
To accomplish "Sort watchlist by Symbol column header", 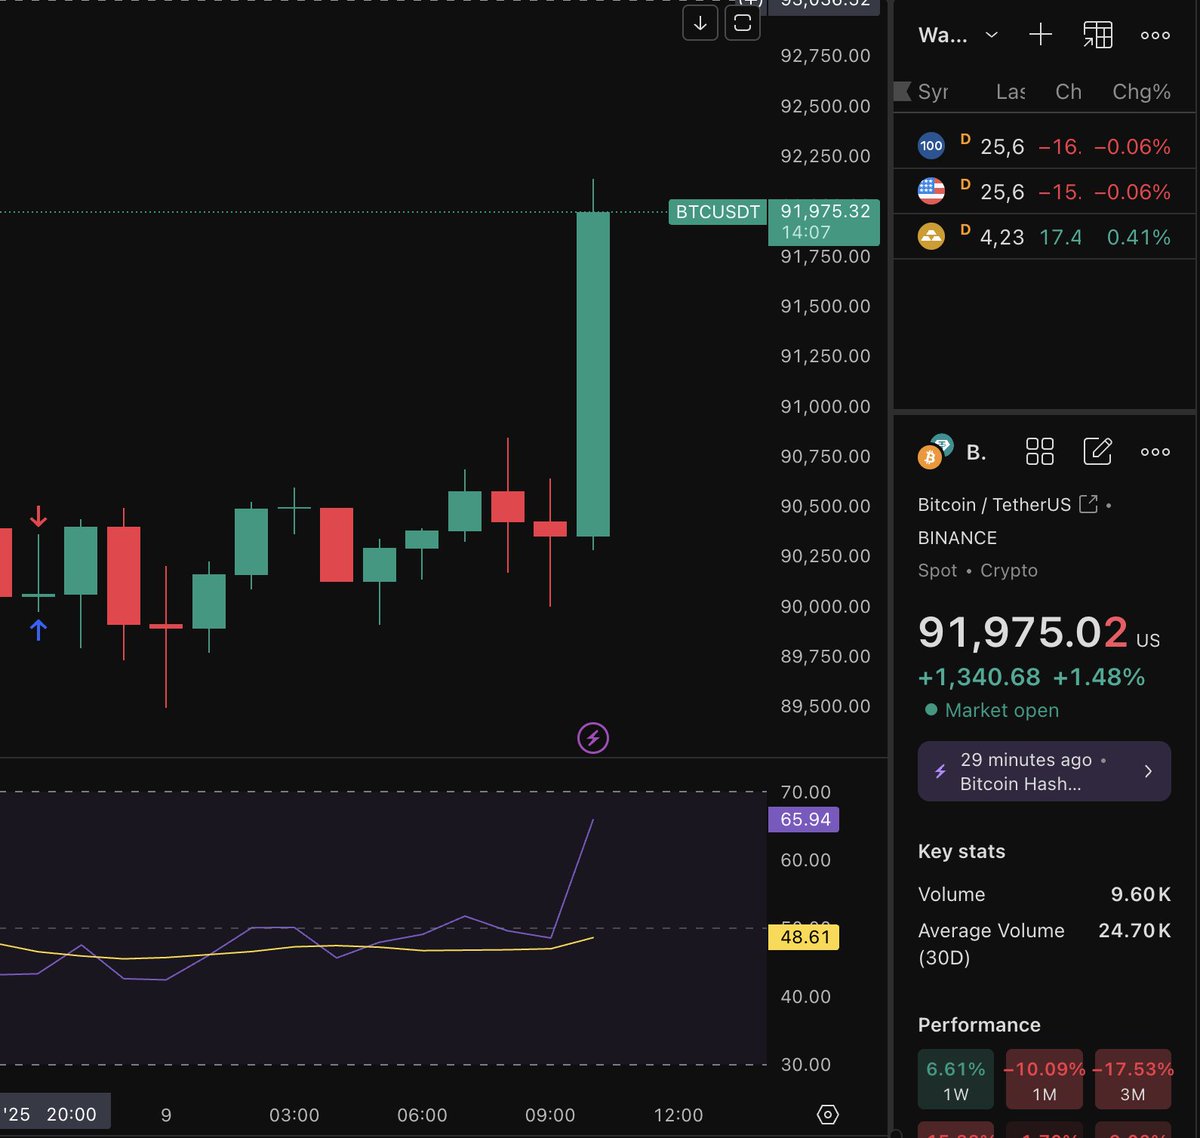I will coord(933,92).
